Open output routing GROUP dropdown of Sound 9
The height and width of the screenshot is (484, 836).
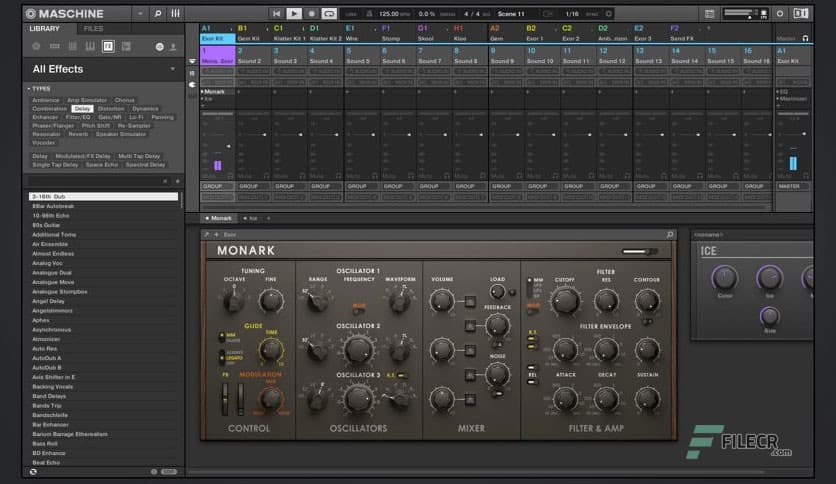click(507, 187)
